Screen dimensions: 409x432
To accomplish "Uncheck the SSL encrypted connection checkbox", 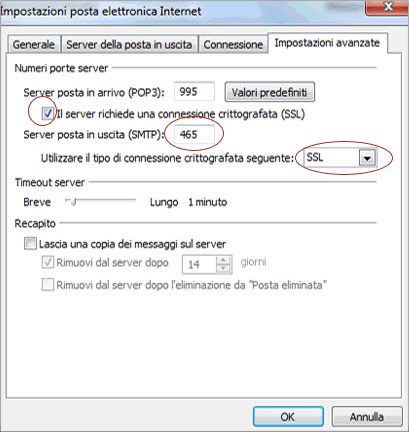I will [47, 114].
